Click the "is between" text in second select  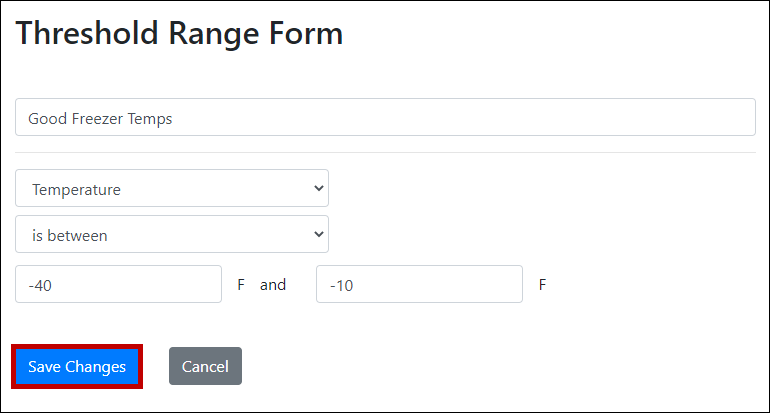pyautogui.click(x=69, y=235)
